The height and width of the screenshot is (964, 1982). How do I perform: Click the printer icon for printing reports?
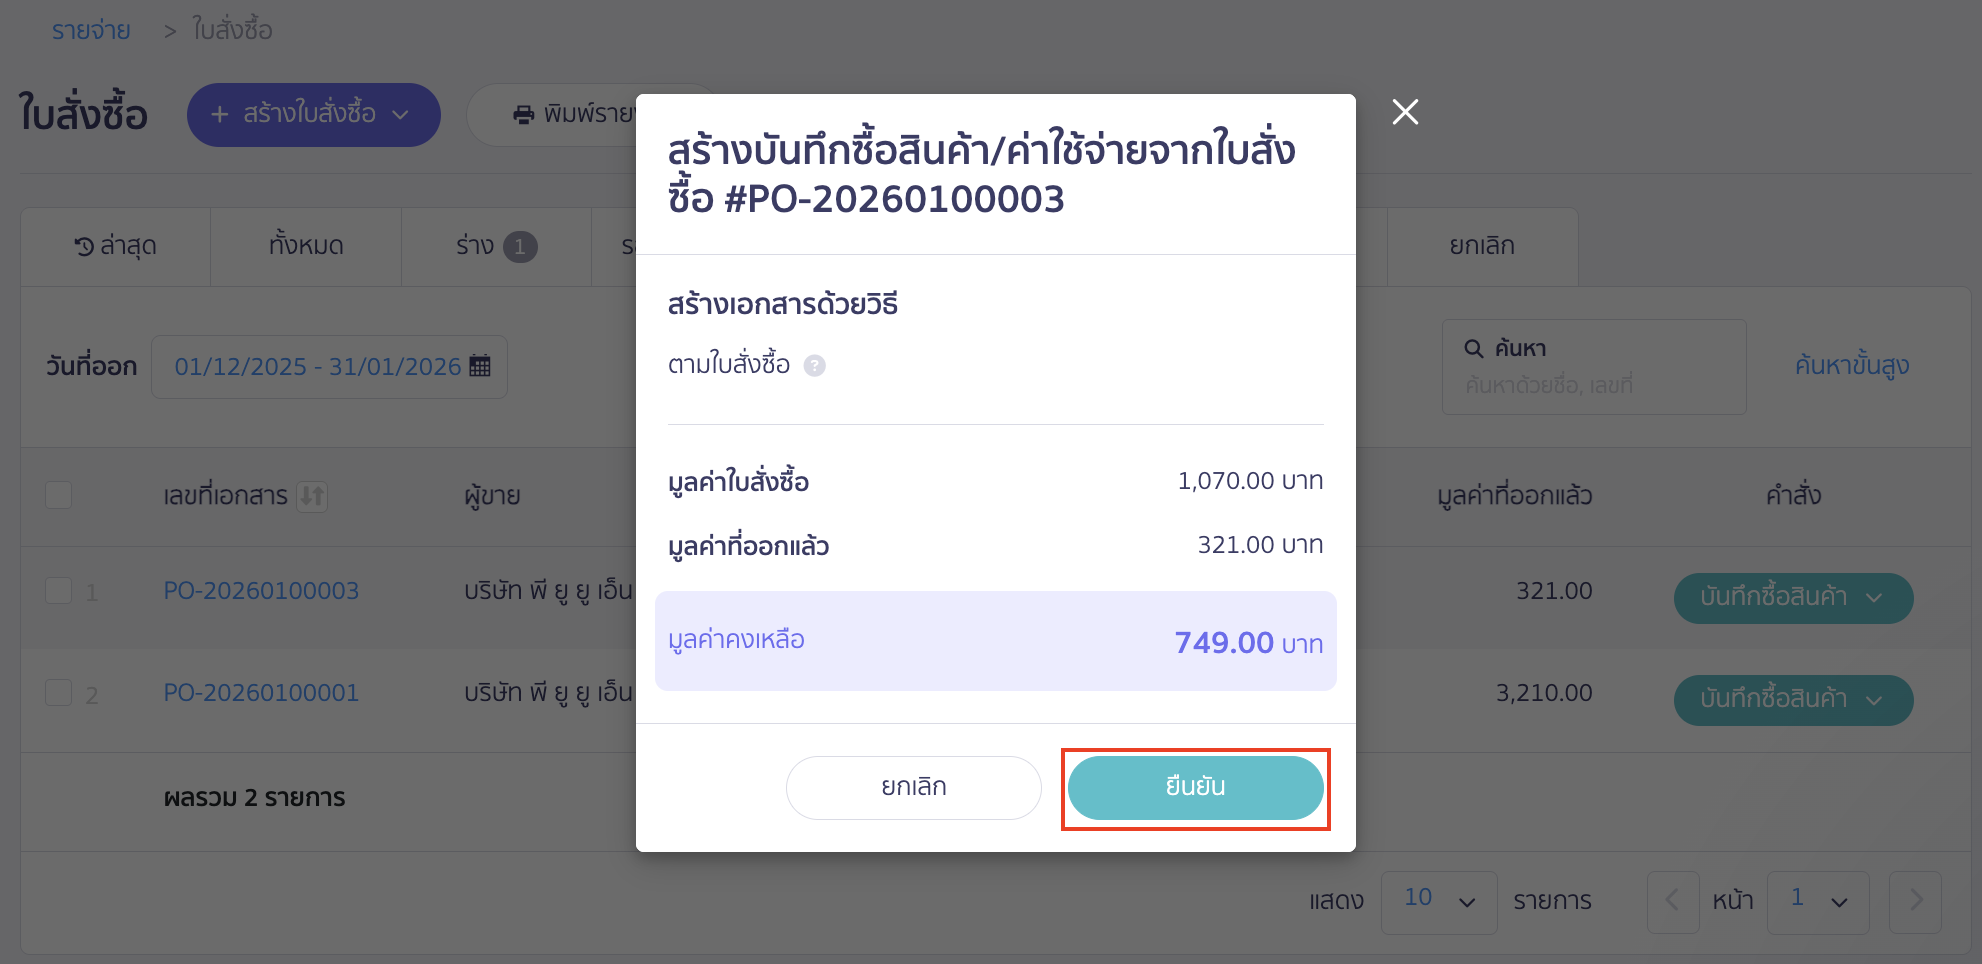click(524, 114)
